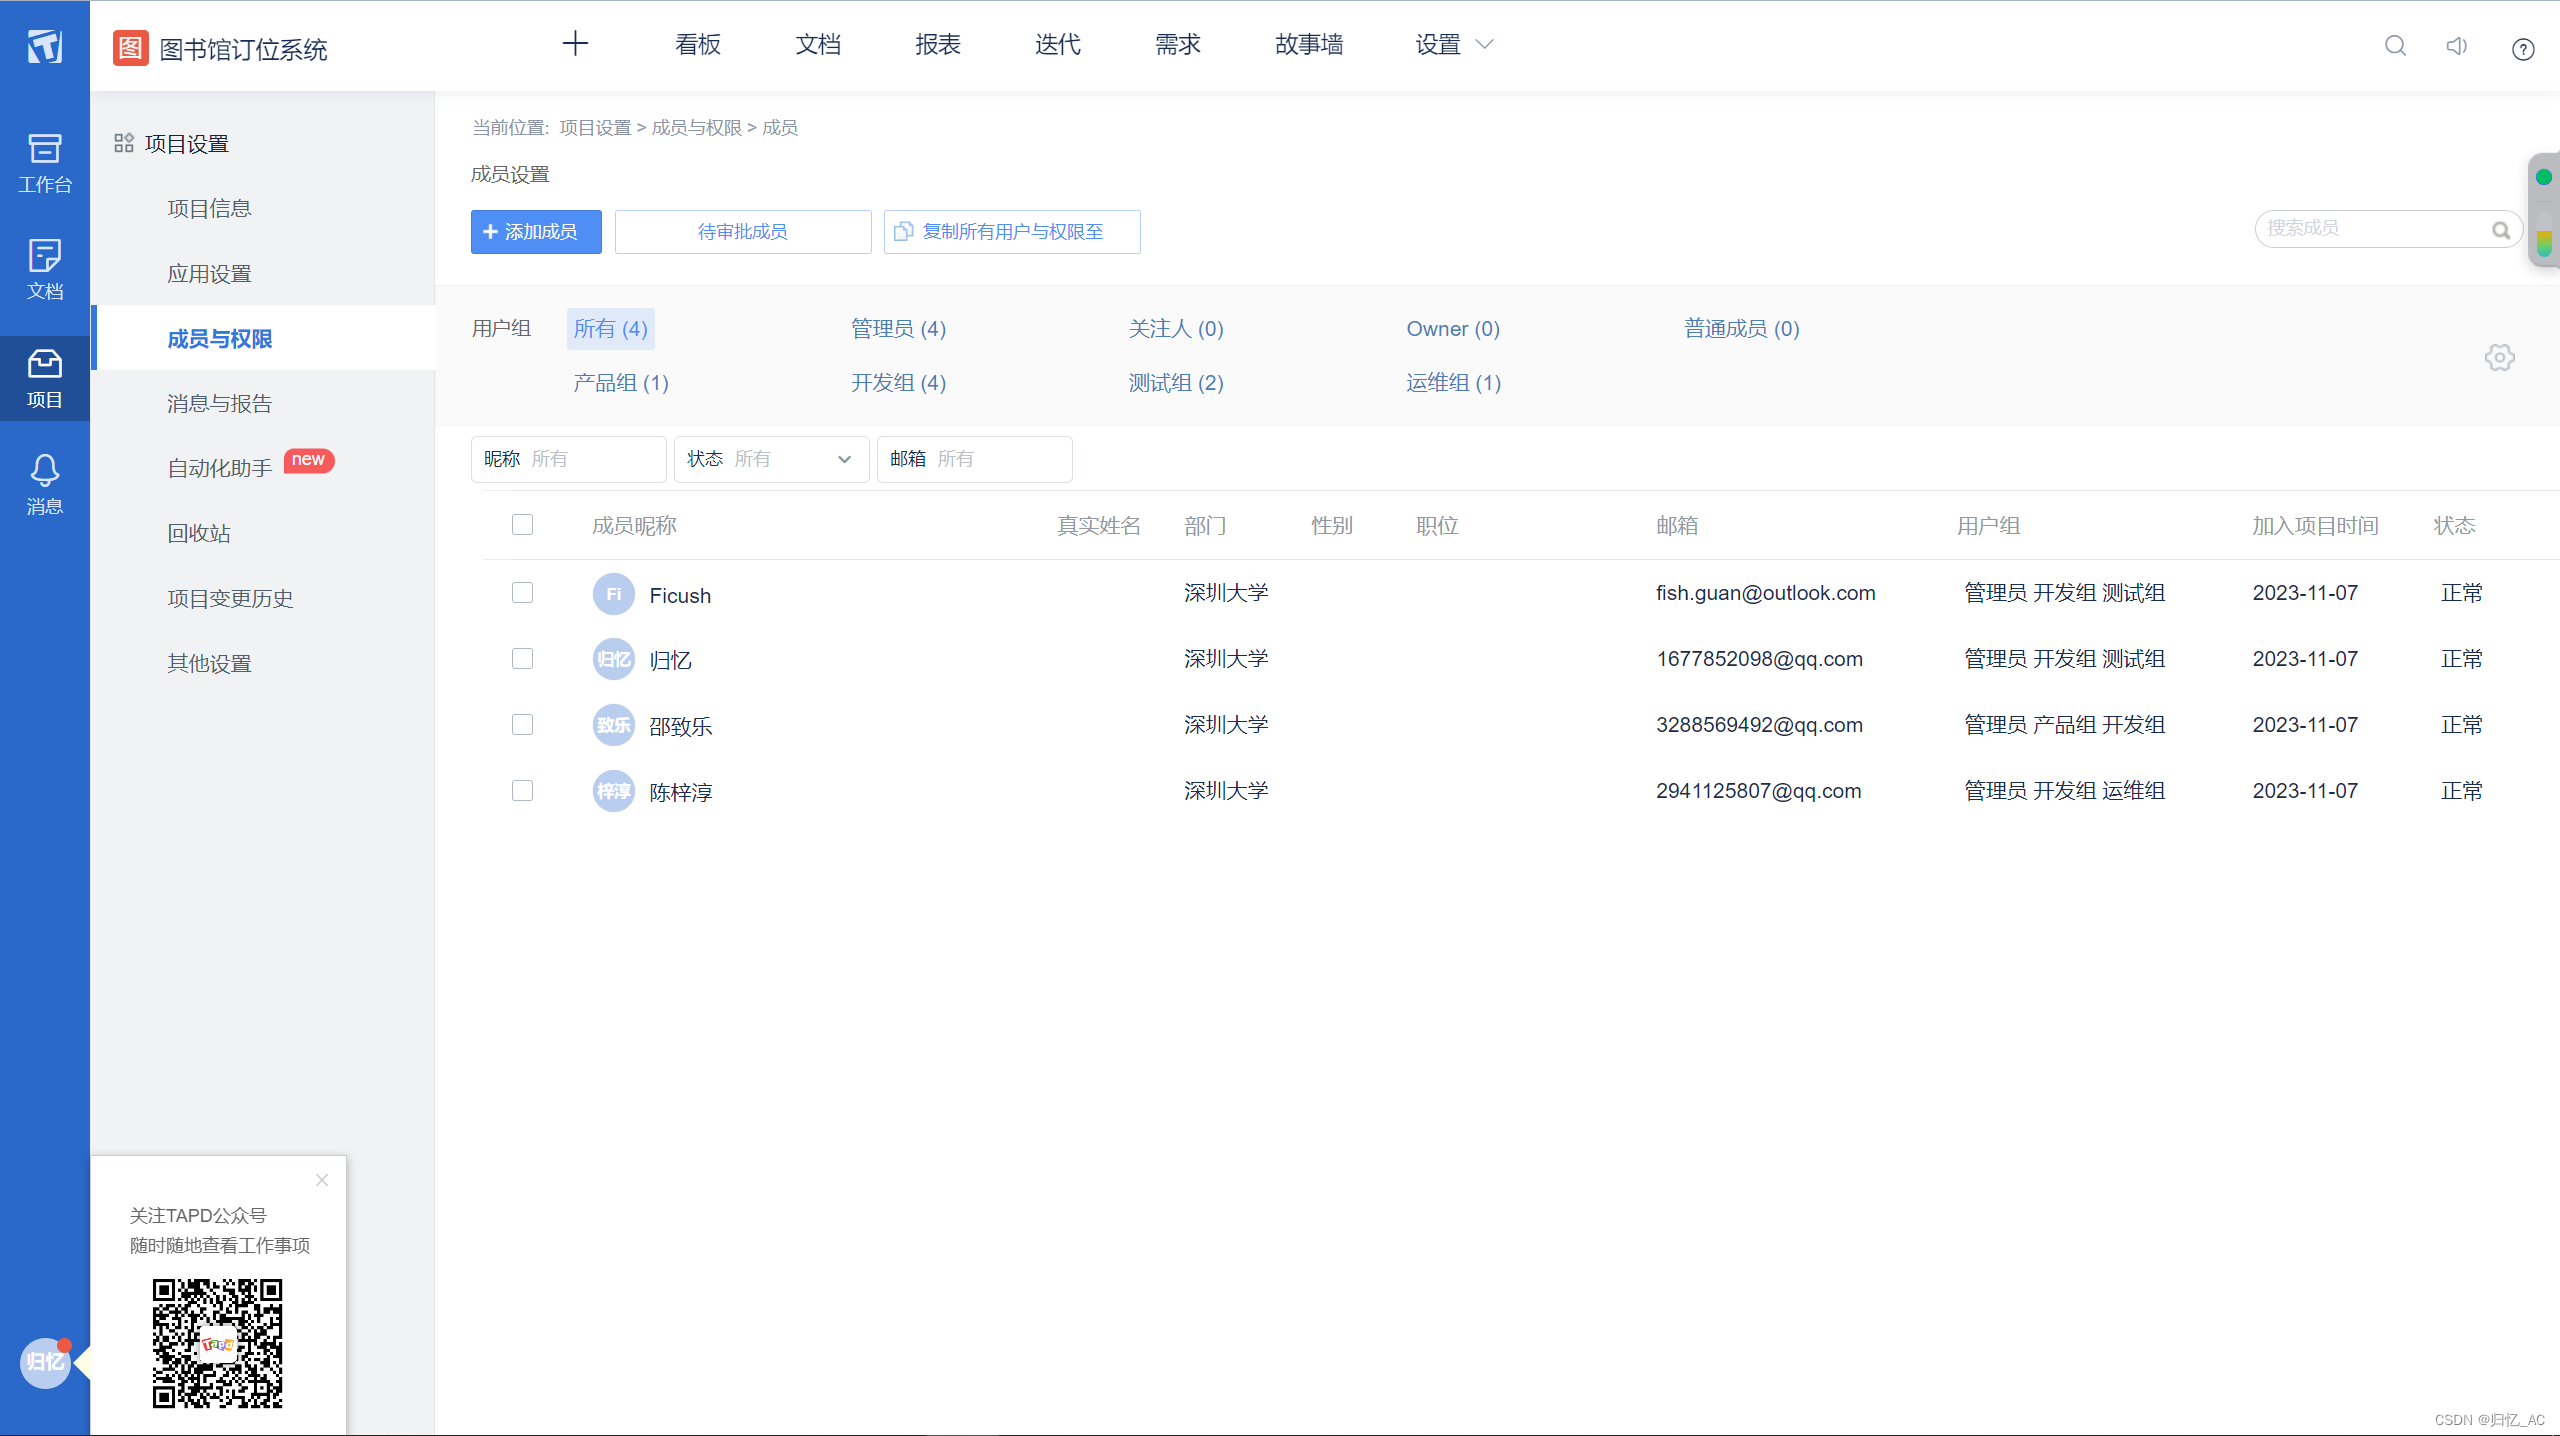The width and height of the screenshot is (2560, 1436).
Task: Expand the 设置 dropdown in top navigation
Action: 1453,44
